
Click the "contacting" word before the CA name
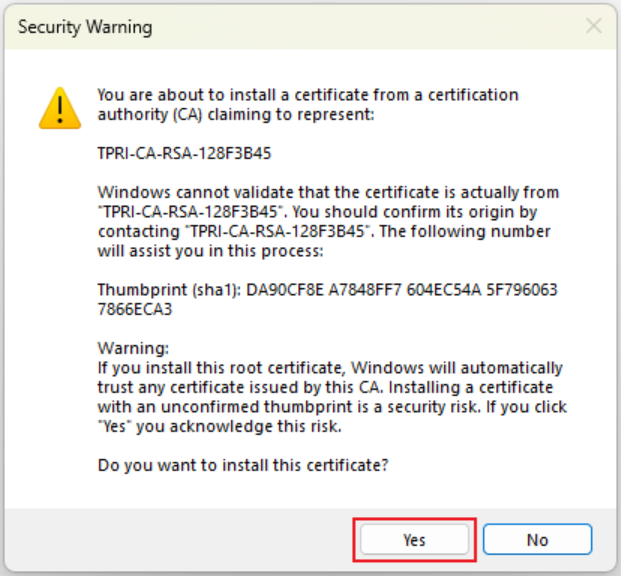pyautogui.click(x=137, y=230)
